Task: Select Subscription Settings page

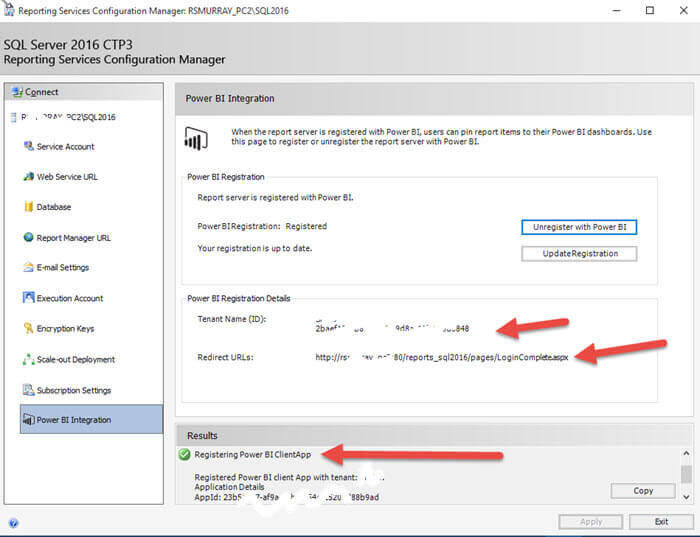Action: (x=74, y=390)
